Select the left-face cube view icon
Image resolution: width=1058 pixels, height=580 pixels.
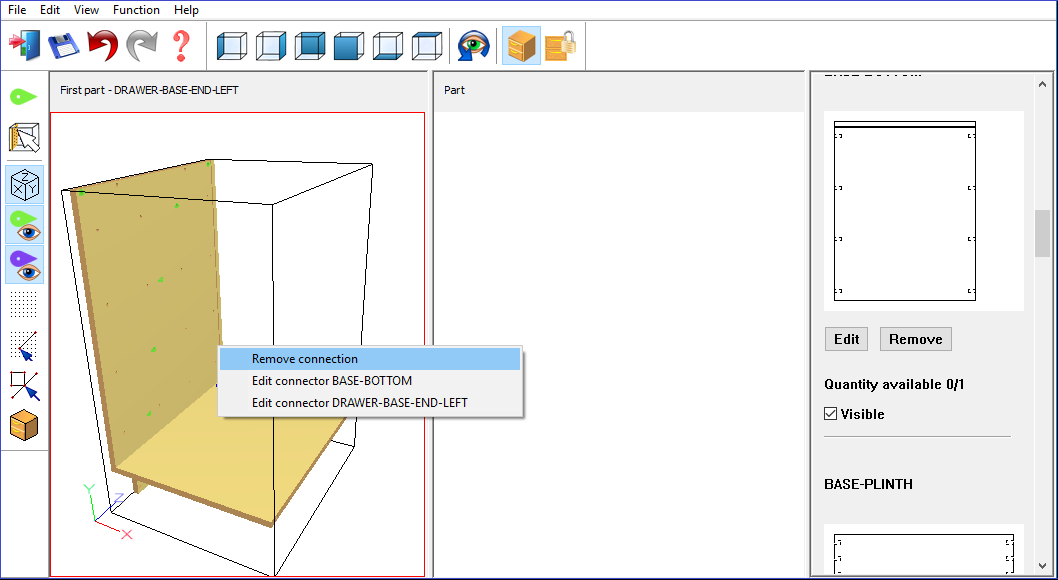[x=231, y=47]
